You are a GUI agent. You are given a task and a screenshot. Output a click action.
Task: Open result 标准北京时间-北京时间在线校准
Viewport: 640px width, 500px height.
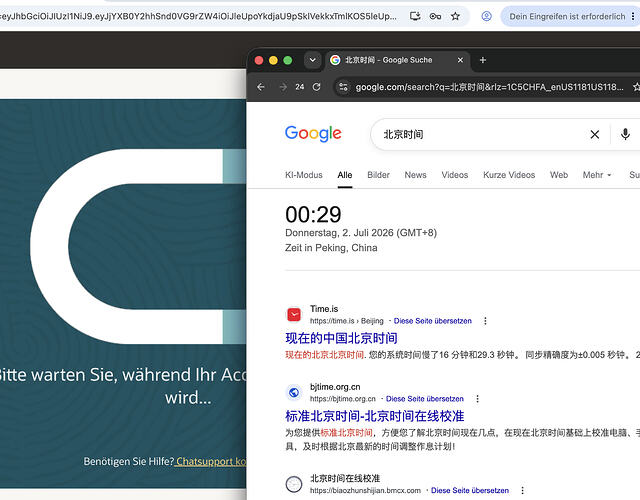pos(375,416)
